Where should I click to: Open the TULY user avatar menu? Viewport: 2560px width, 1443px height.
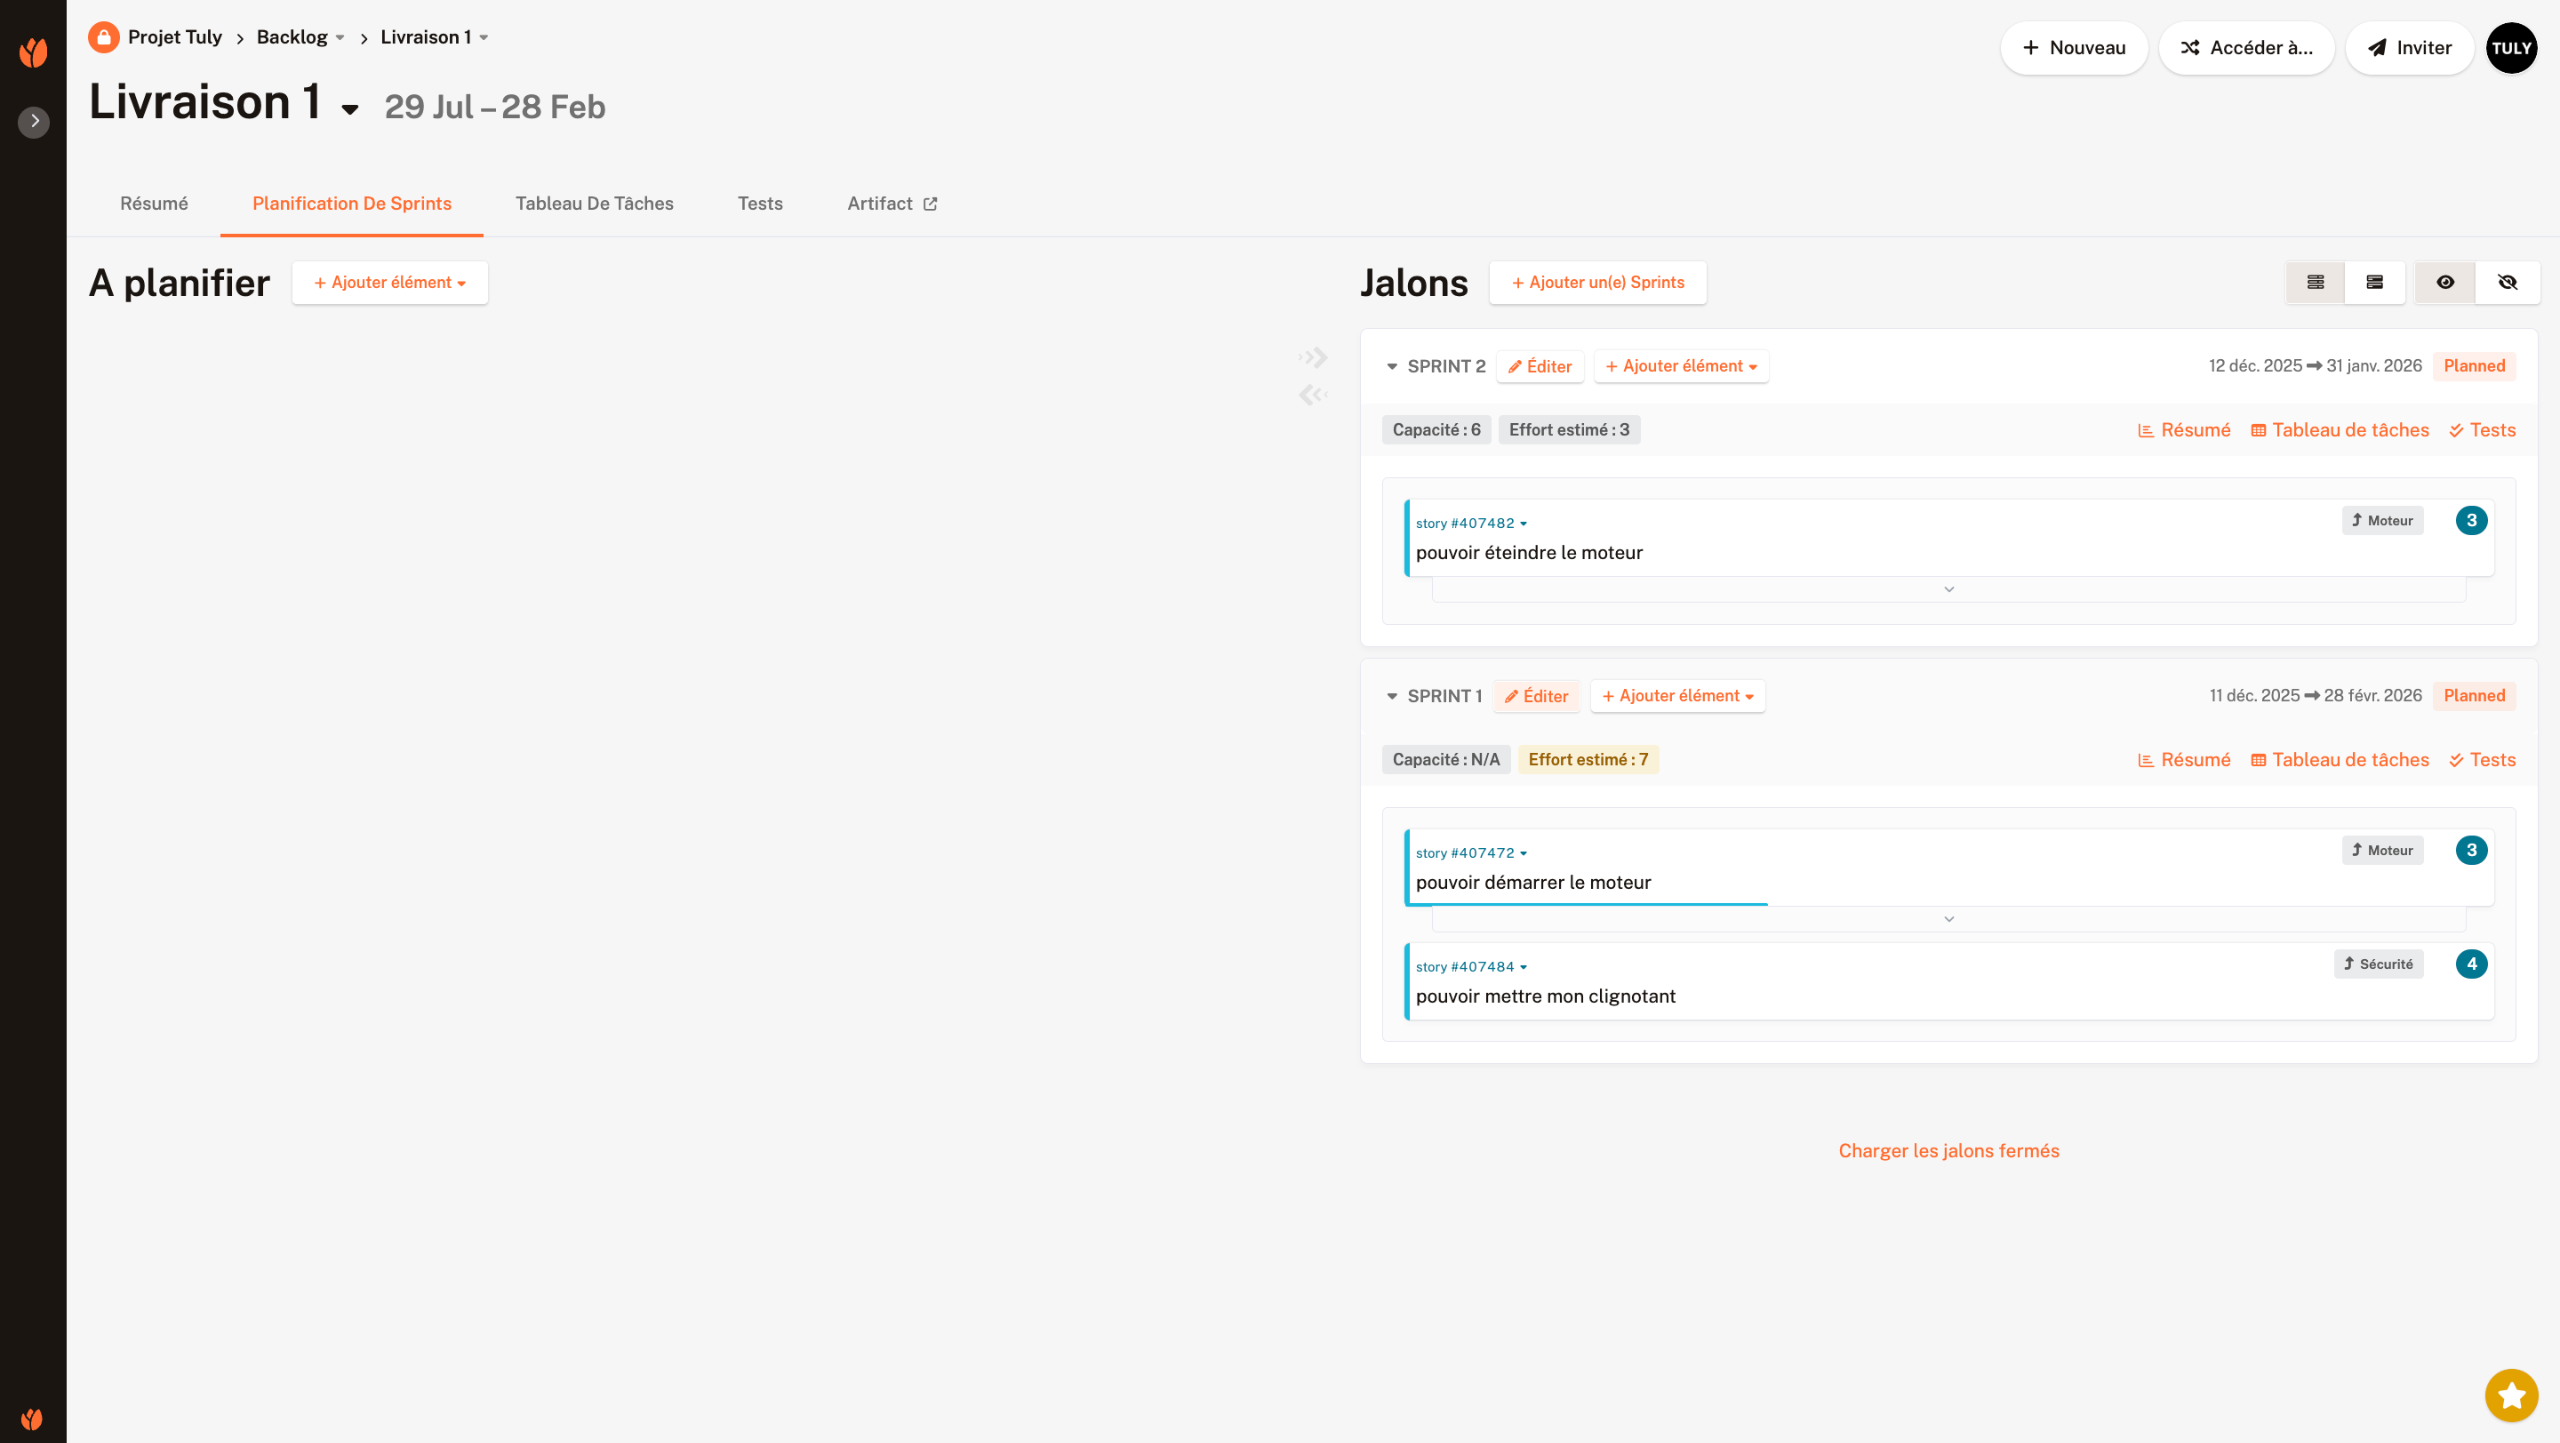click(2511, 48)
